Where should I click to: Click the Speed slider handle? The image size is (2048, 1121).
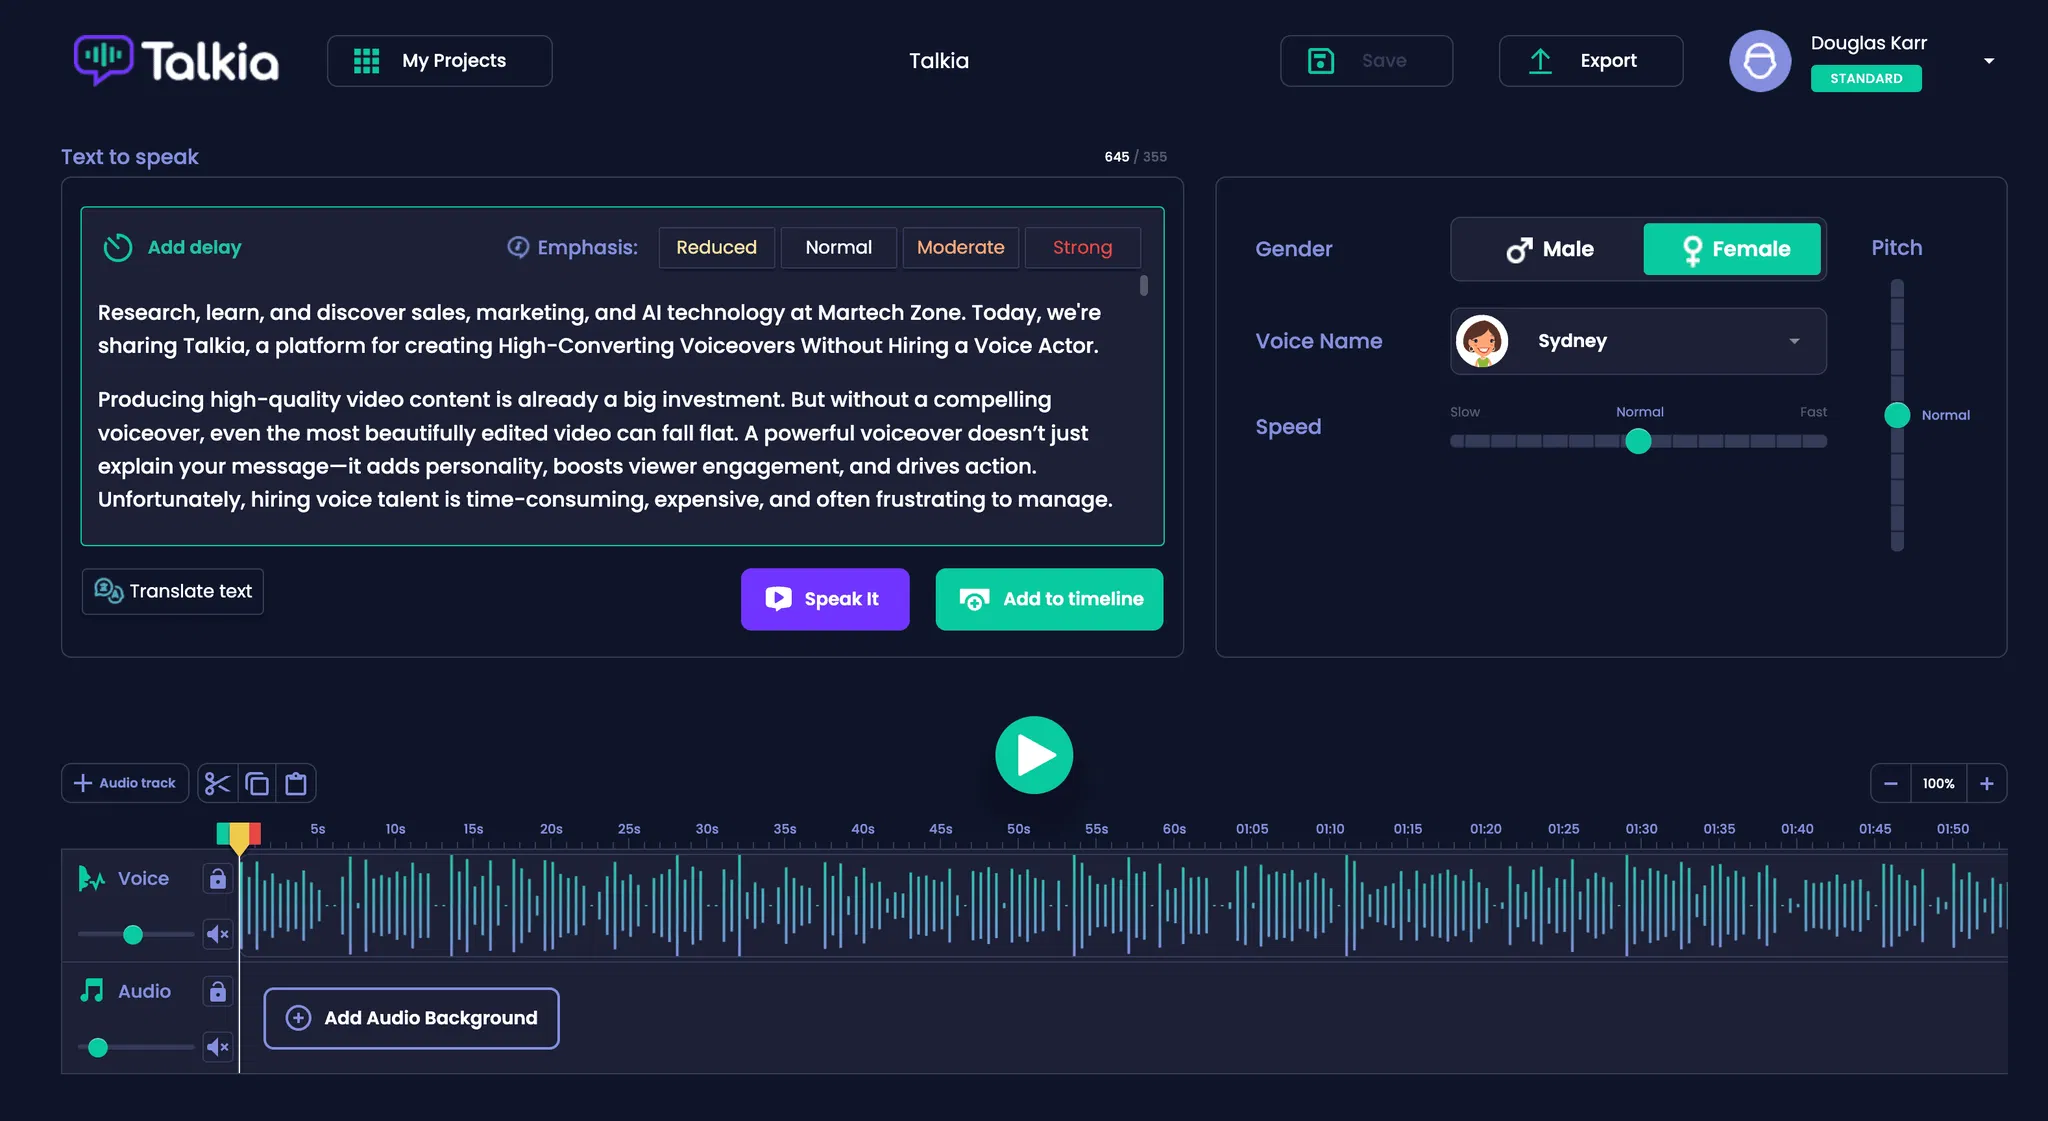click(1638, 441)
